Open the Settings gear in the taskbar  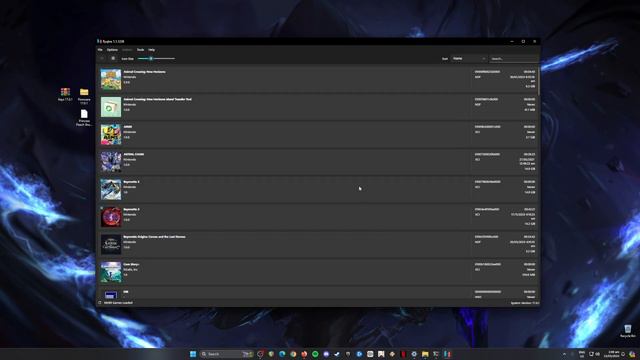click(x=414, y=354)
